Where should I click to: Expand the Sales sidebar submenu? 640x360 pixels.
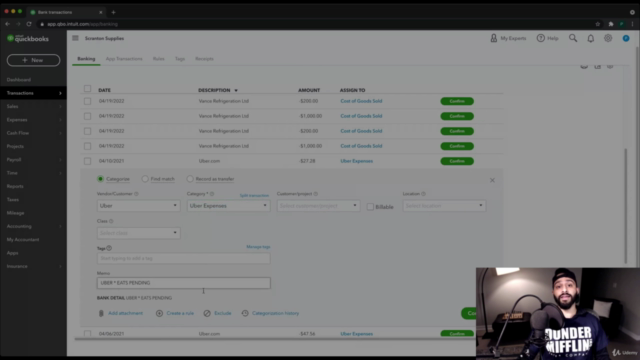click(60, 107)
